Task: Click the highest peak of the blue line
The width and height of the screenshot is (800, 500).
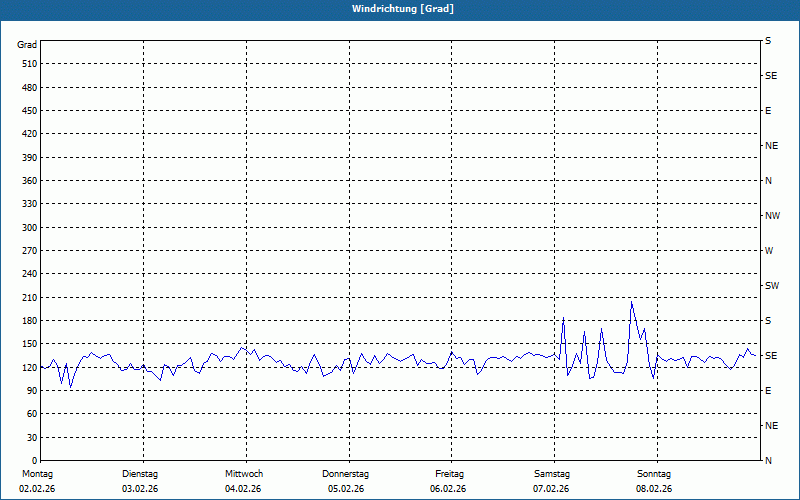Action: pos(631,302)
